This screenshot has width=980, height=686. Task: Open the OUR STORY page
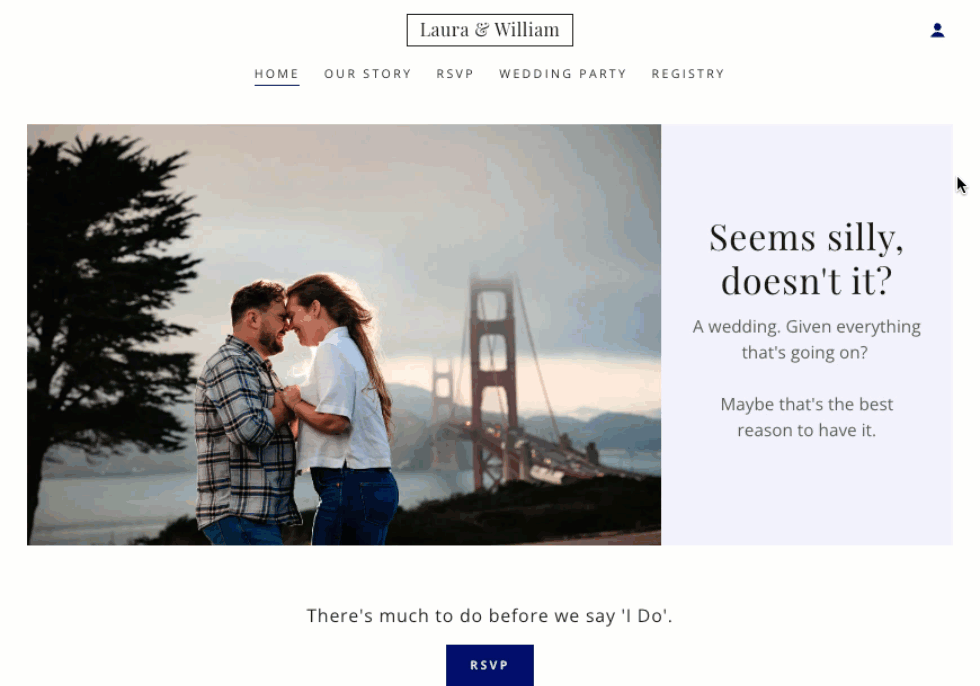[x=368, y=74]
